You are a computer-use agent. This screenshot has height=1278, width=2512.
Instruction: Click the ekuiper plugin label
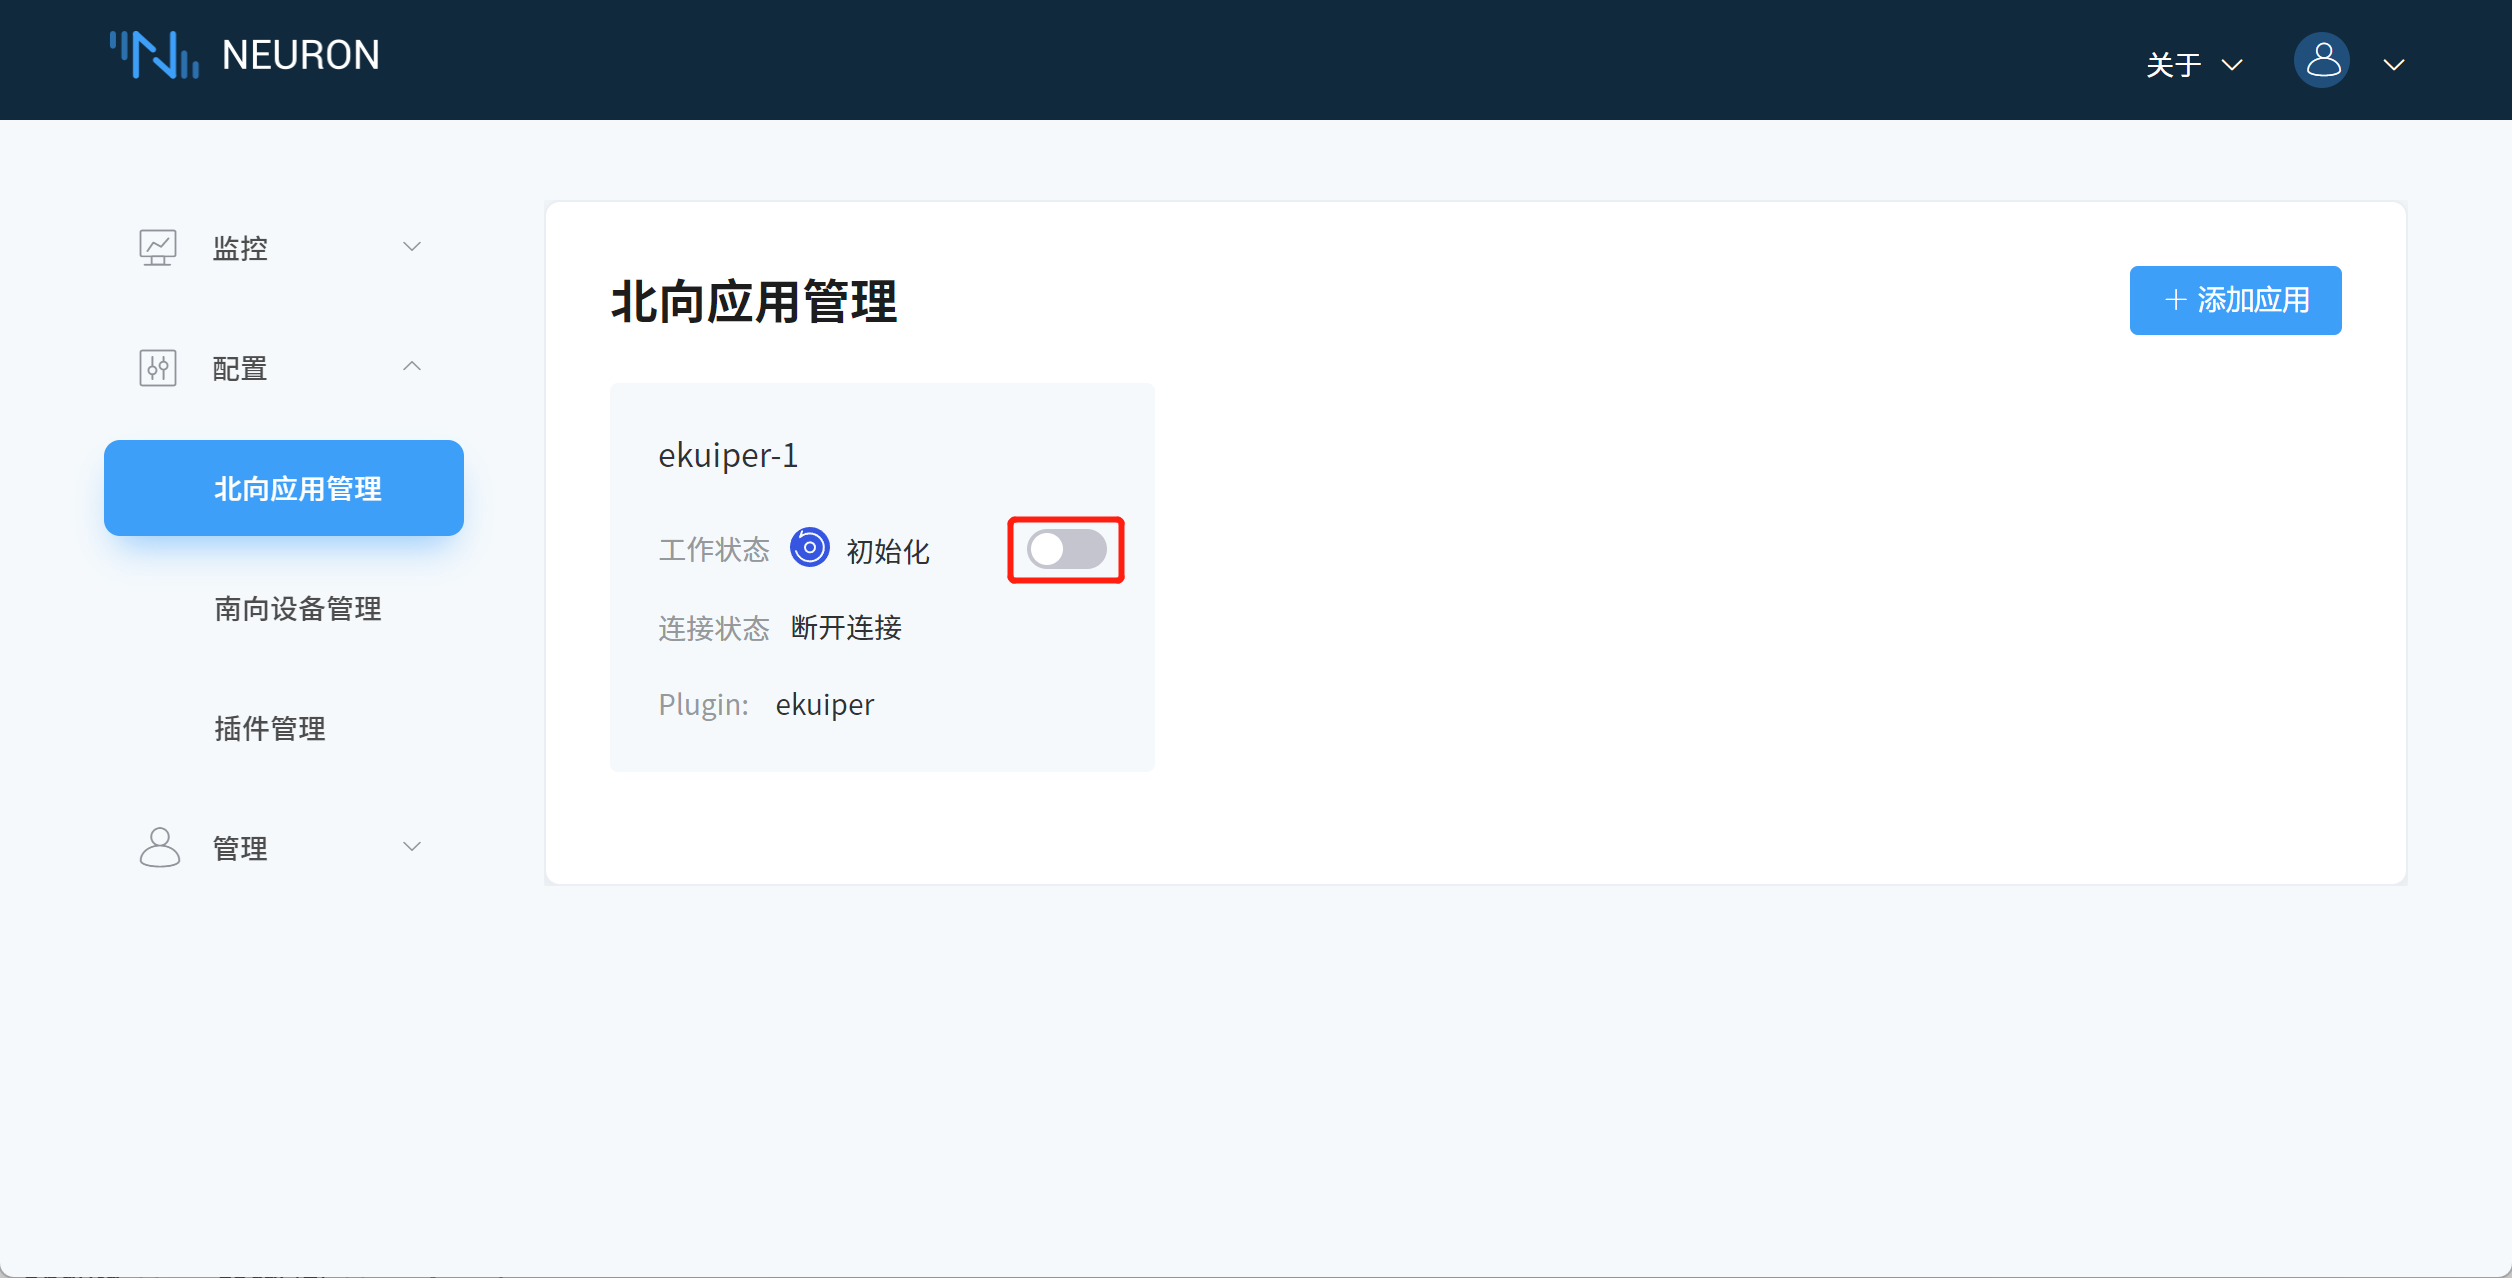[x=823, y=704]
